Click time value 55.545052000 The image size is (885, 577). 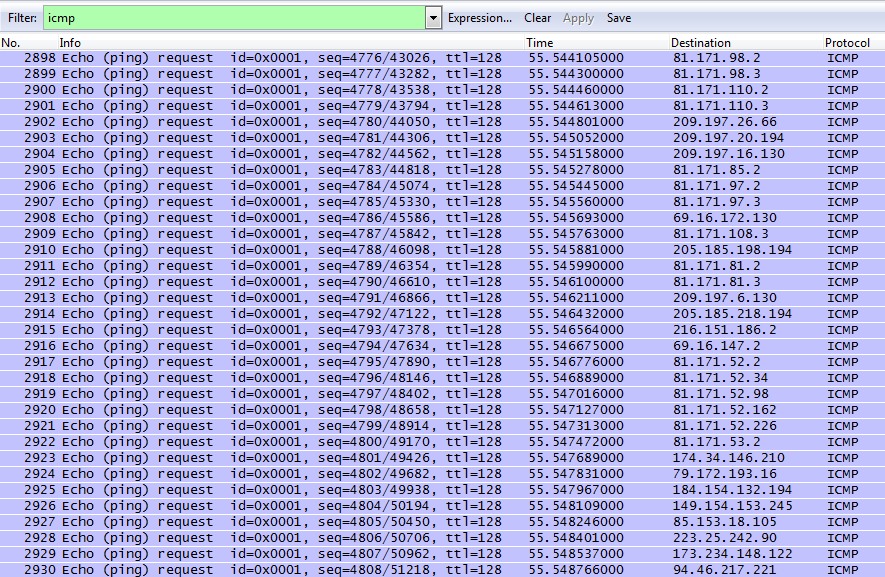[576, 138]
